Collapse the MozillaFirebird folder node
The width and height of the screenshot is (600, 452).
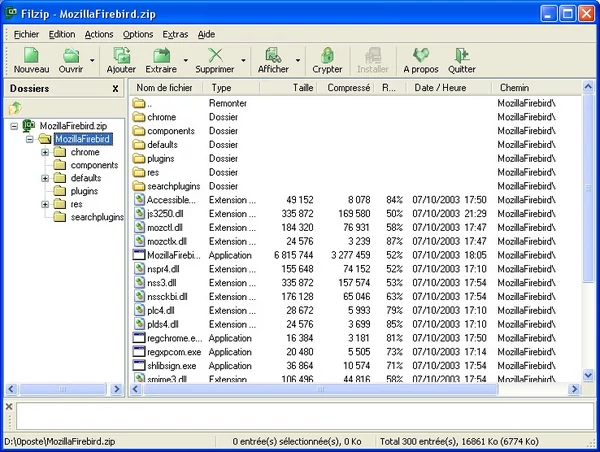(x=29, y=139)
